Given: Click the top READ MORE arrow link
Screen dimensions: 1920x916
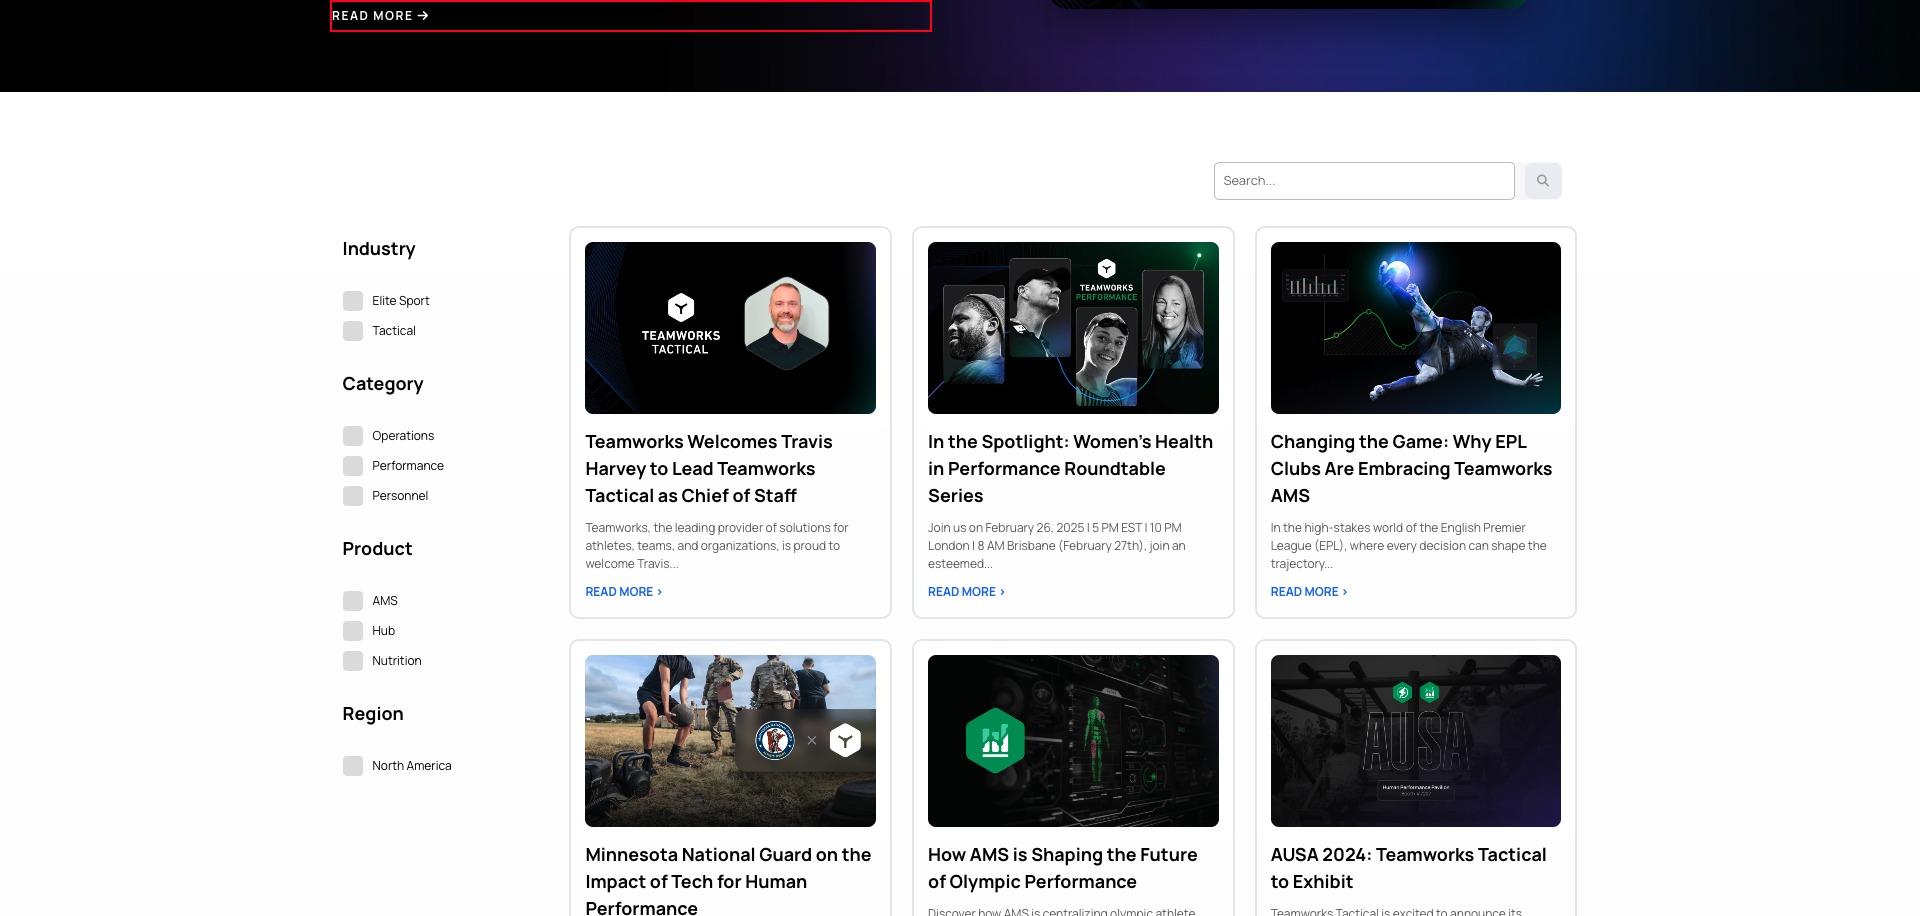Looking at the screenshot, I should (380, 15).
